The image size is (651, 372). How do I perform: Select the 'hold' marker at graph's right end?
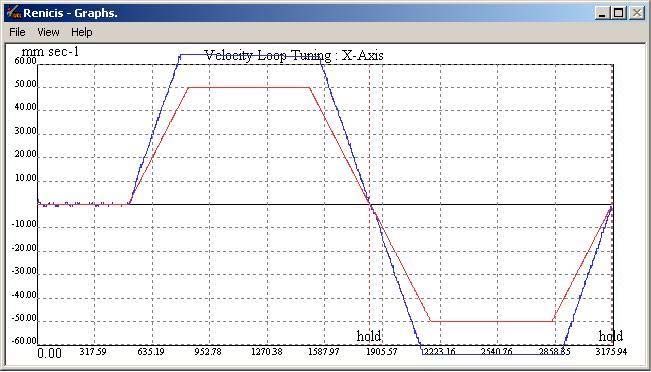(610, 336)
